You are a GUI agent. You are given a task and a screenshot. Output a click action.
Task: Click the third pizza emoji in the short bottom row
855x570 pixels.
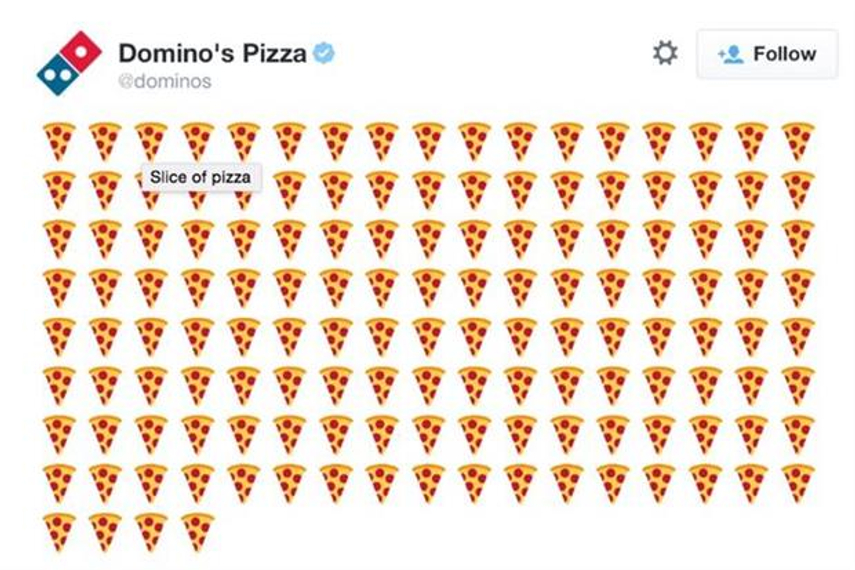click(151, 531)
